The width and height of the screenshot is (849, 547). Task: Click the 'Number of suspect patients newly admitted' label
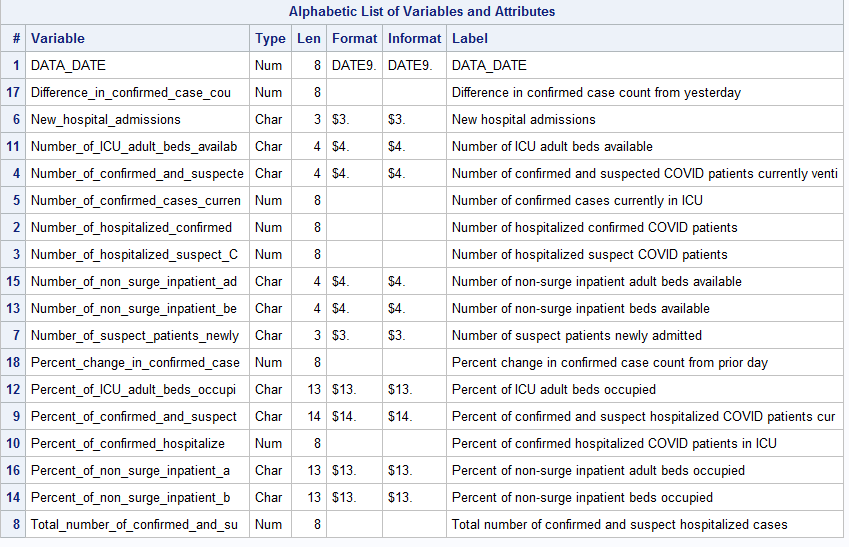coord(576,335)
